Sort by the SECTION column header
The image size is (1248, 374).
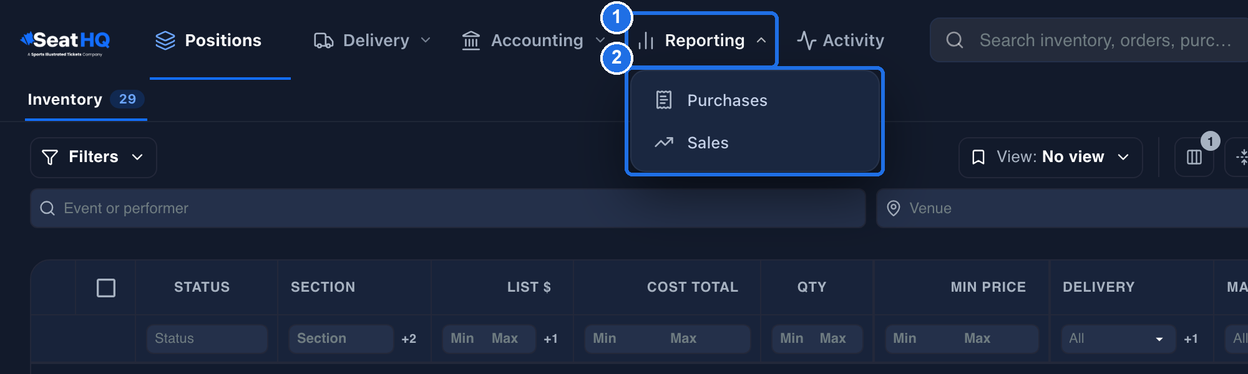(323, 287)
